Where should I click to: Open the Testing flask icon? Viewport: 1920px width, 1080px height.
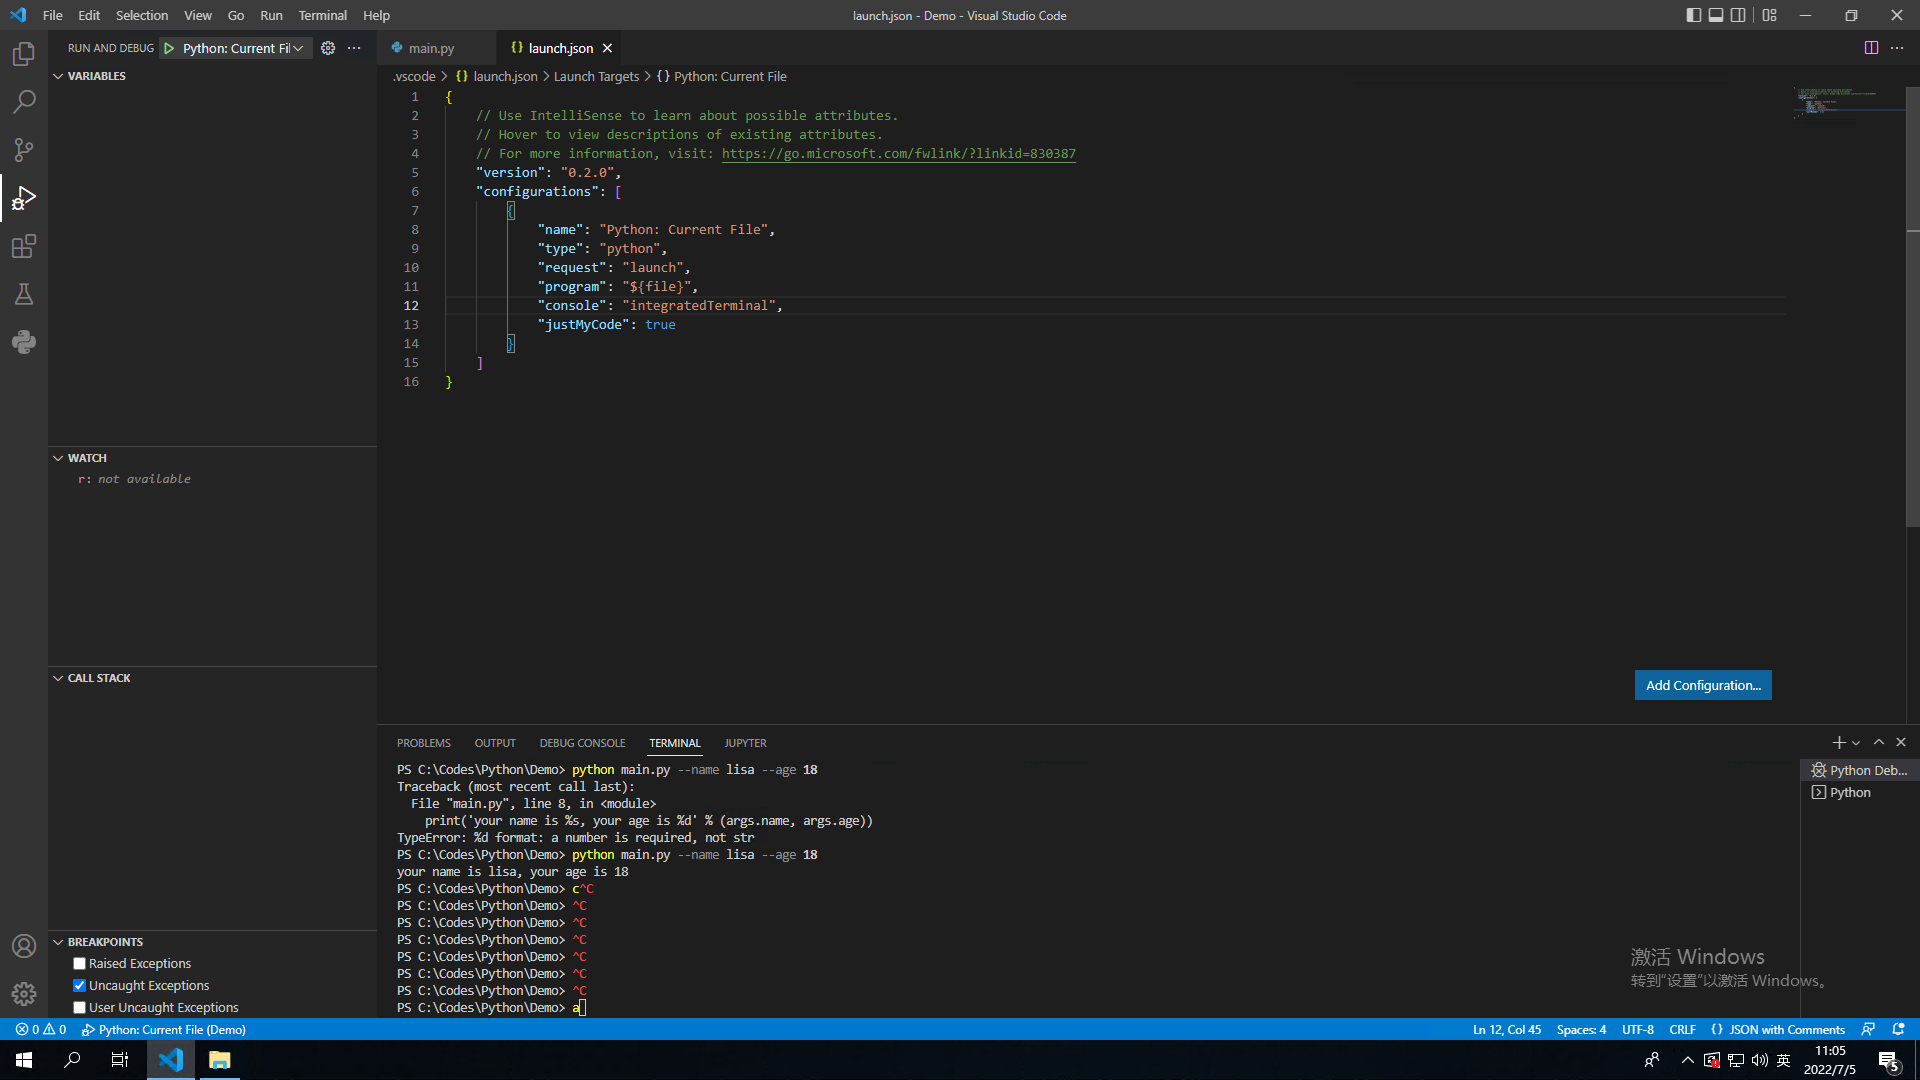pyautogui.click(x=24, y=294)
